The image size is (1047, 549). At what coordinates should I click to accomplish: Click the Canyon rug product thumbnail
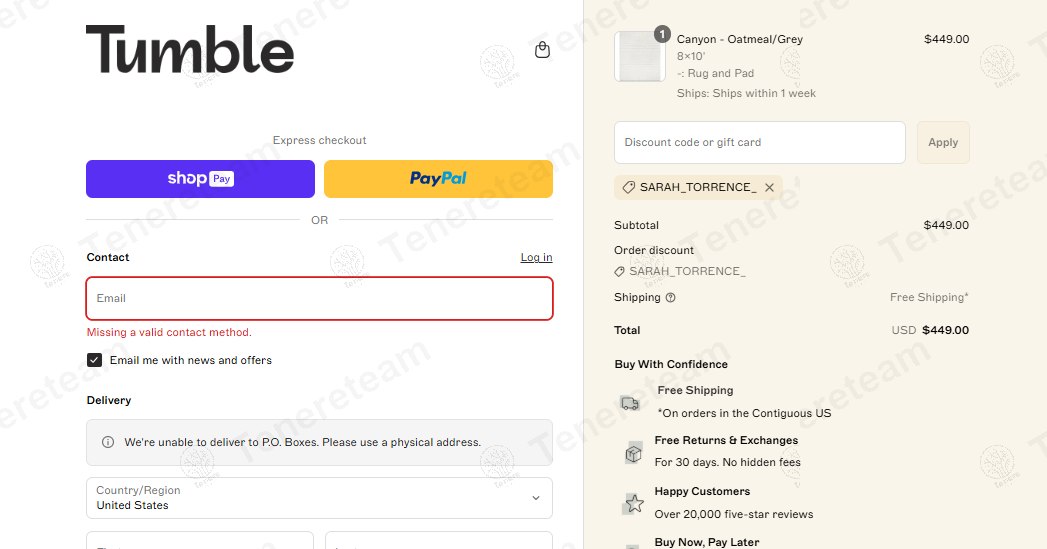coord(639,56)
